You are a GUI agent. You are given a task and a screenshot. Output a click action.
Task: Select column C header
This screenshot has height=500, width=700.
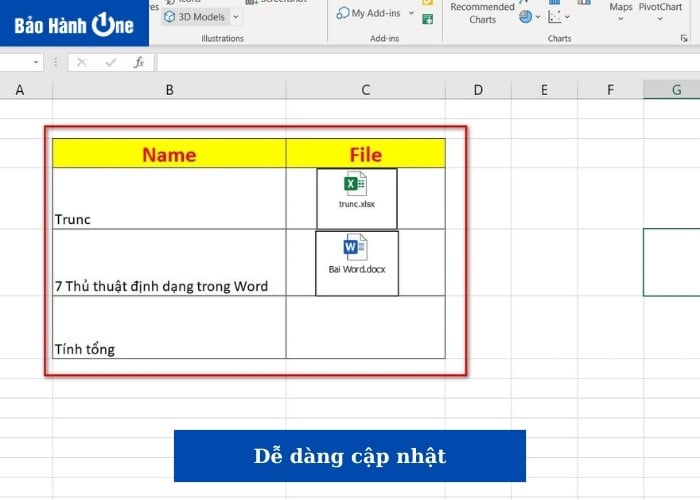(x=366, y=90)
